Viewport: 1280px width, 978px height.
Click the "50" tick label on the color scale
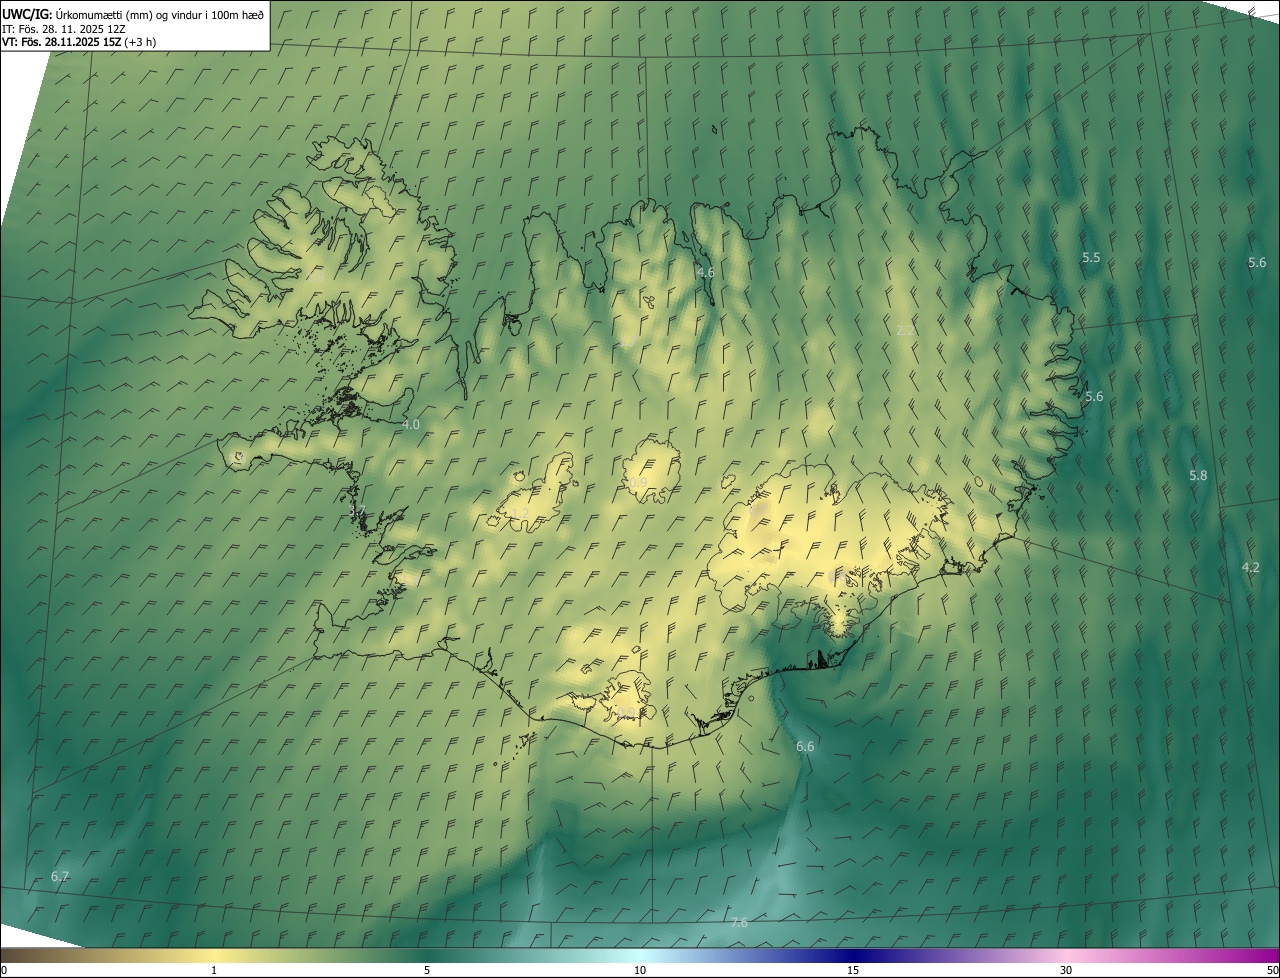[x=1272, y=970]
